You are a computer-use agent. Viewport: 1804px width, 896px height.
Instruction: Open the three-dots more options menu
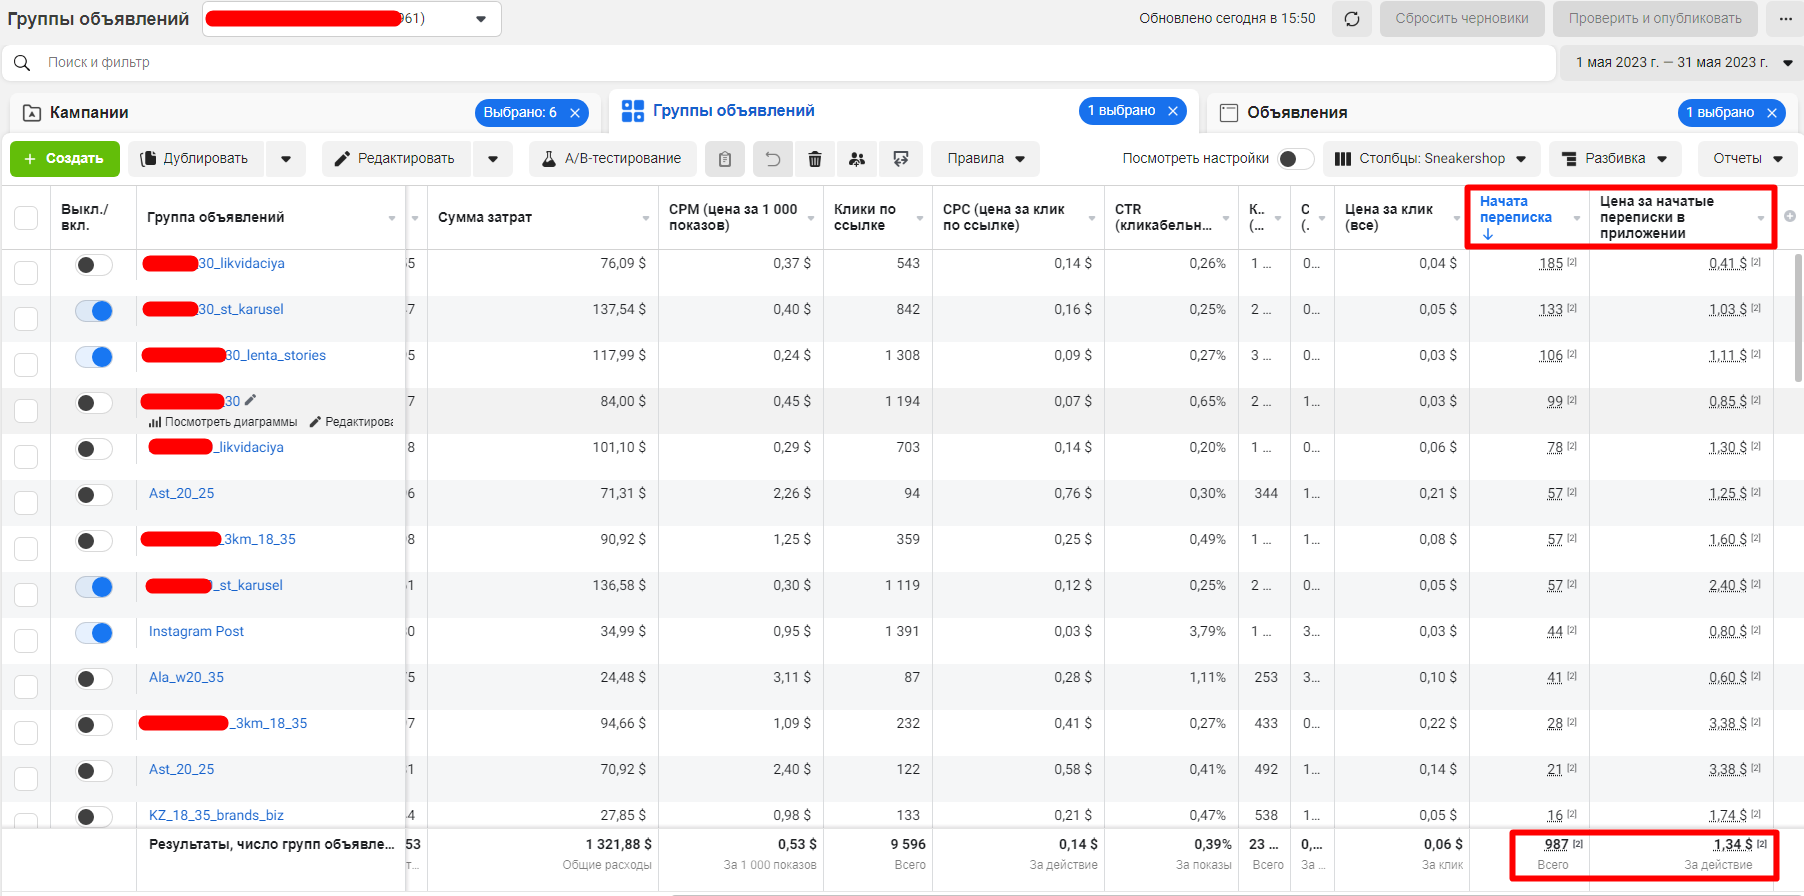(1786, 19)
